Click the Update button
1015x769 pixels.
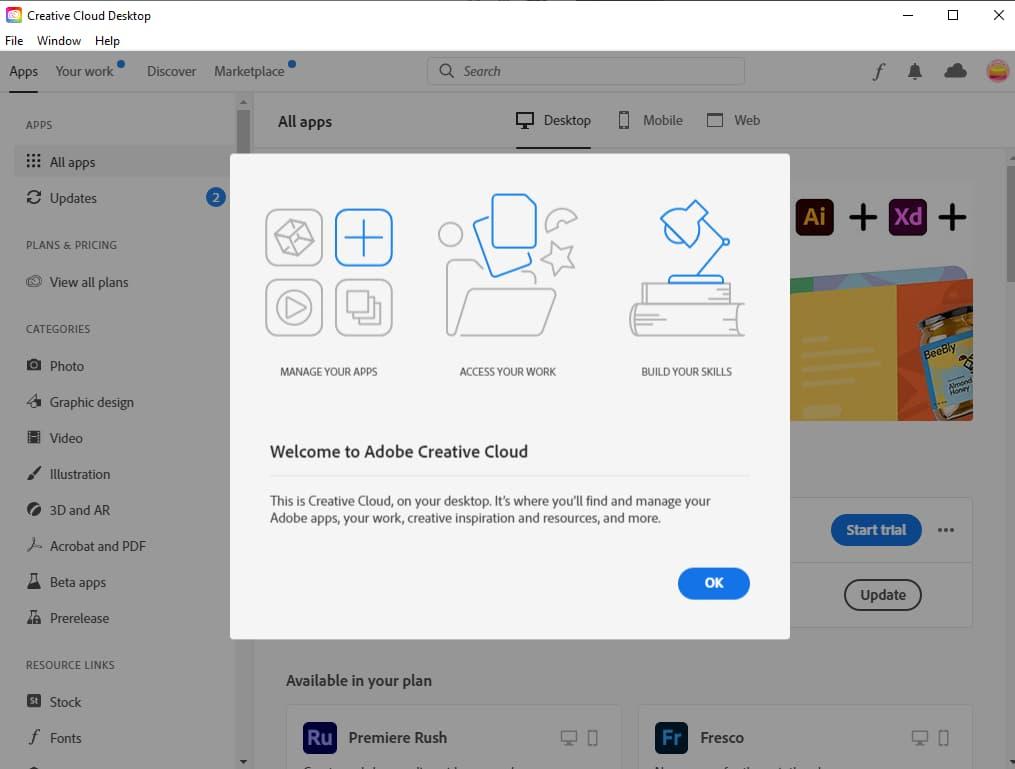pos(882,595)
